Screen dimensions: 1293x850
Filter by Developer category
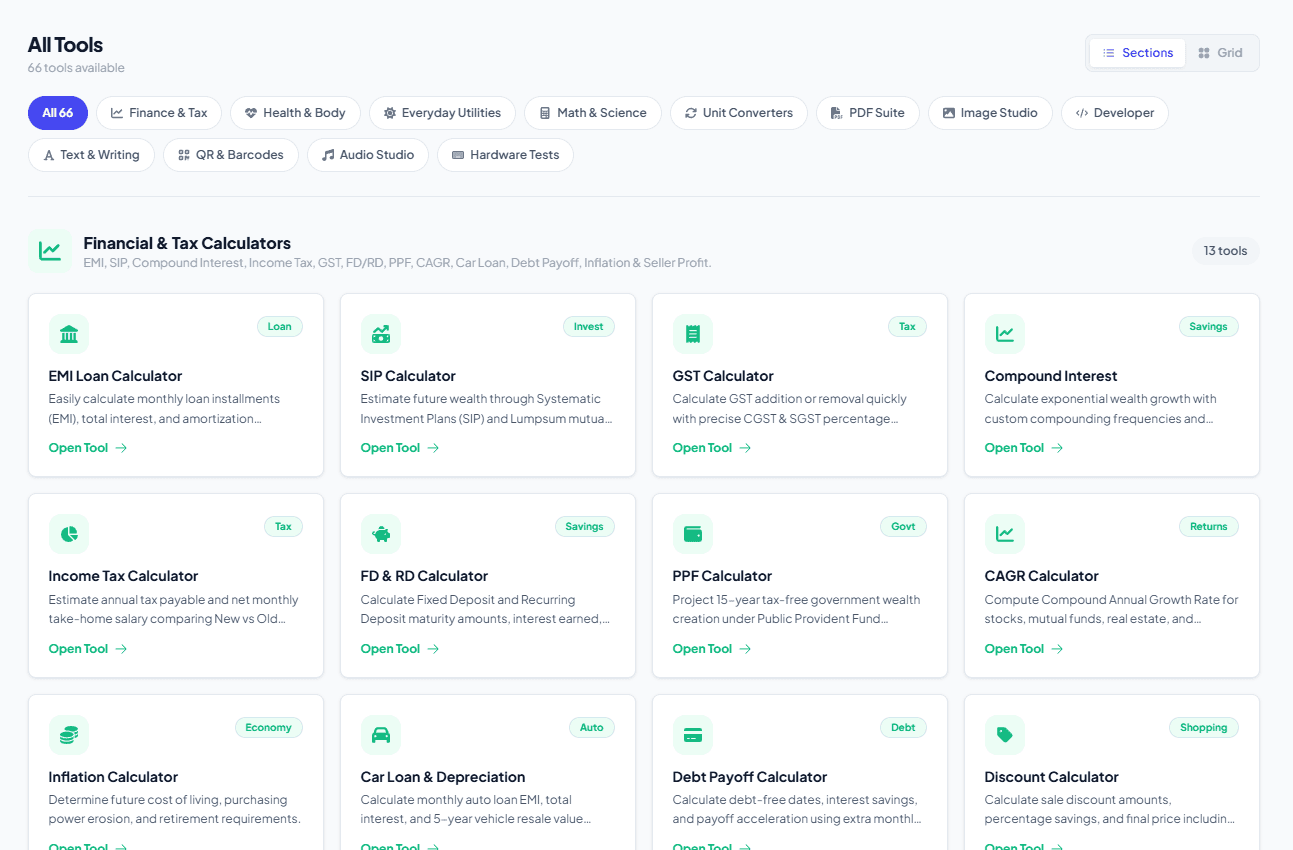(1115, 113)
